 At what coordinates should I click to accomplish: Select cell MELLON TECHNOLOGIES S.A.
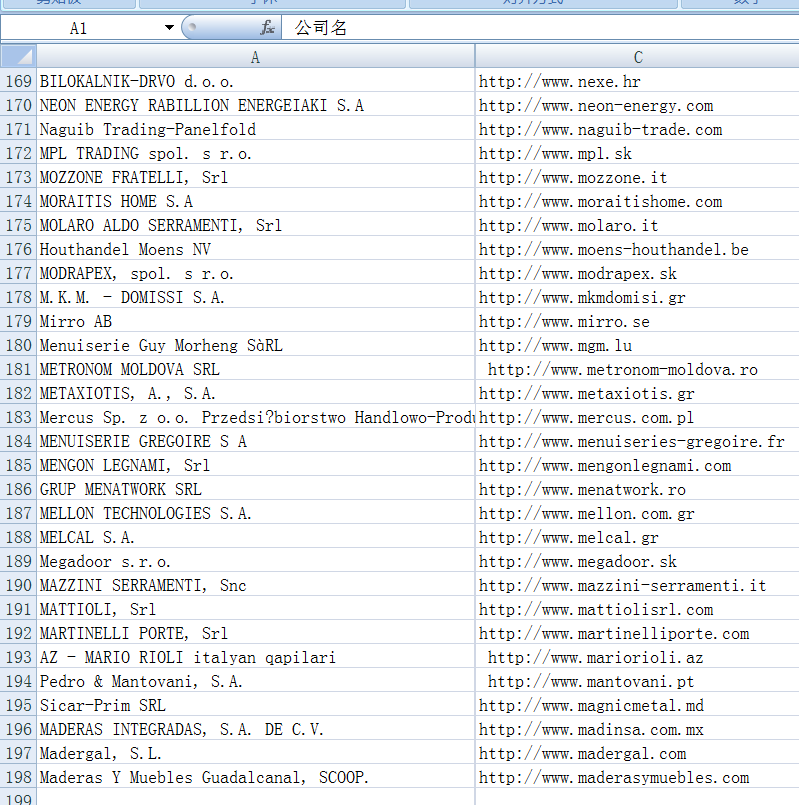pos(256,513)
